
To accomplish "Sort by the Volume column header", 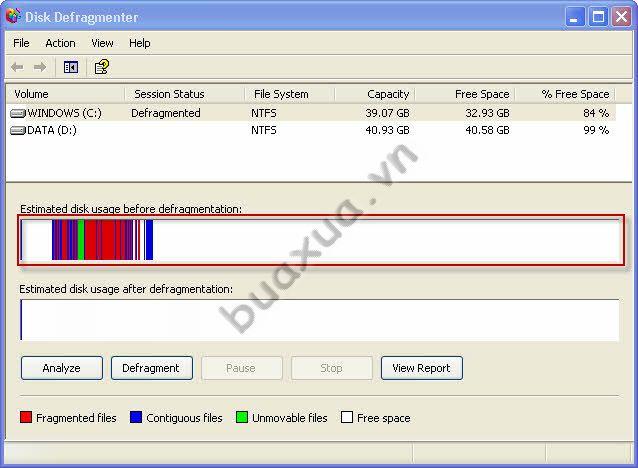I will (65, 94).
